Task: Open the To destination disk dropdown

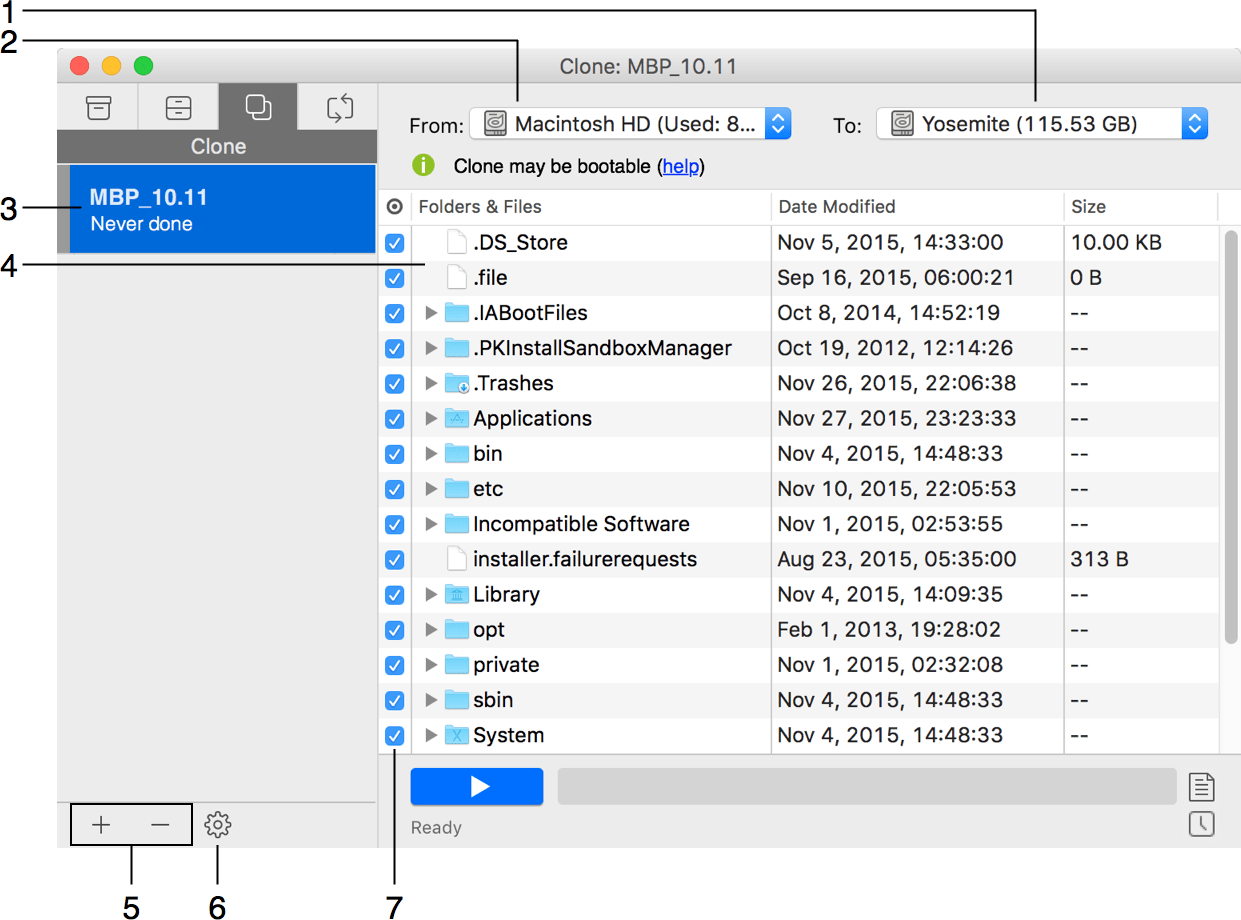Action: (1043, 124)
